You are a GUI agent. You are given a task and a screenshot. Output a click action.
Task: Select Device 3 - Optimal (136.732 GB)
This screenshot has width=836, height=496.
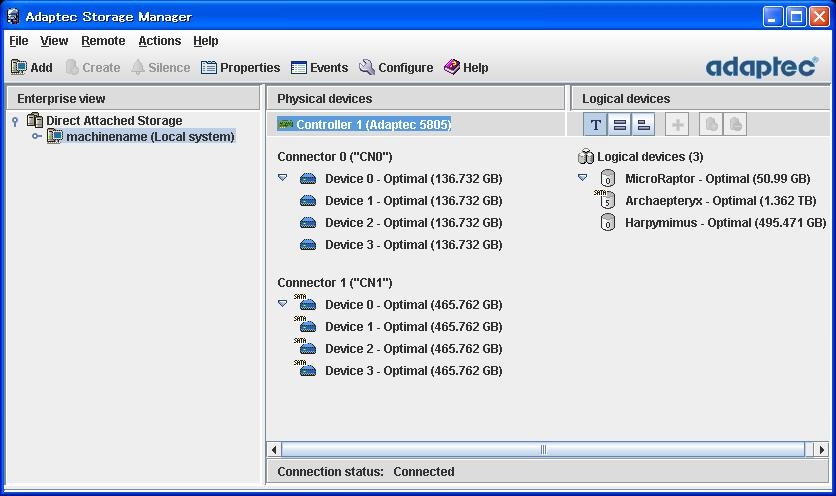(x=414, y=245)
